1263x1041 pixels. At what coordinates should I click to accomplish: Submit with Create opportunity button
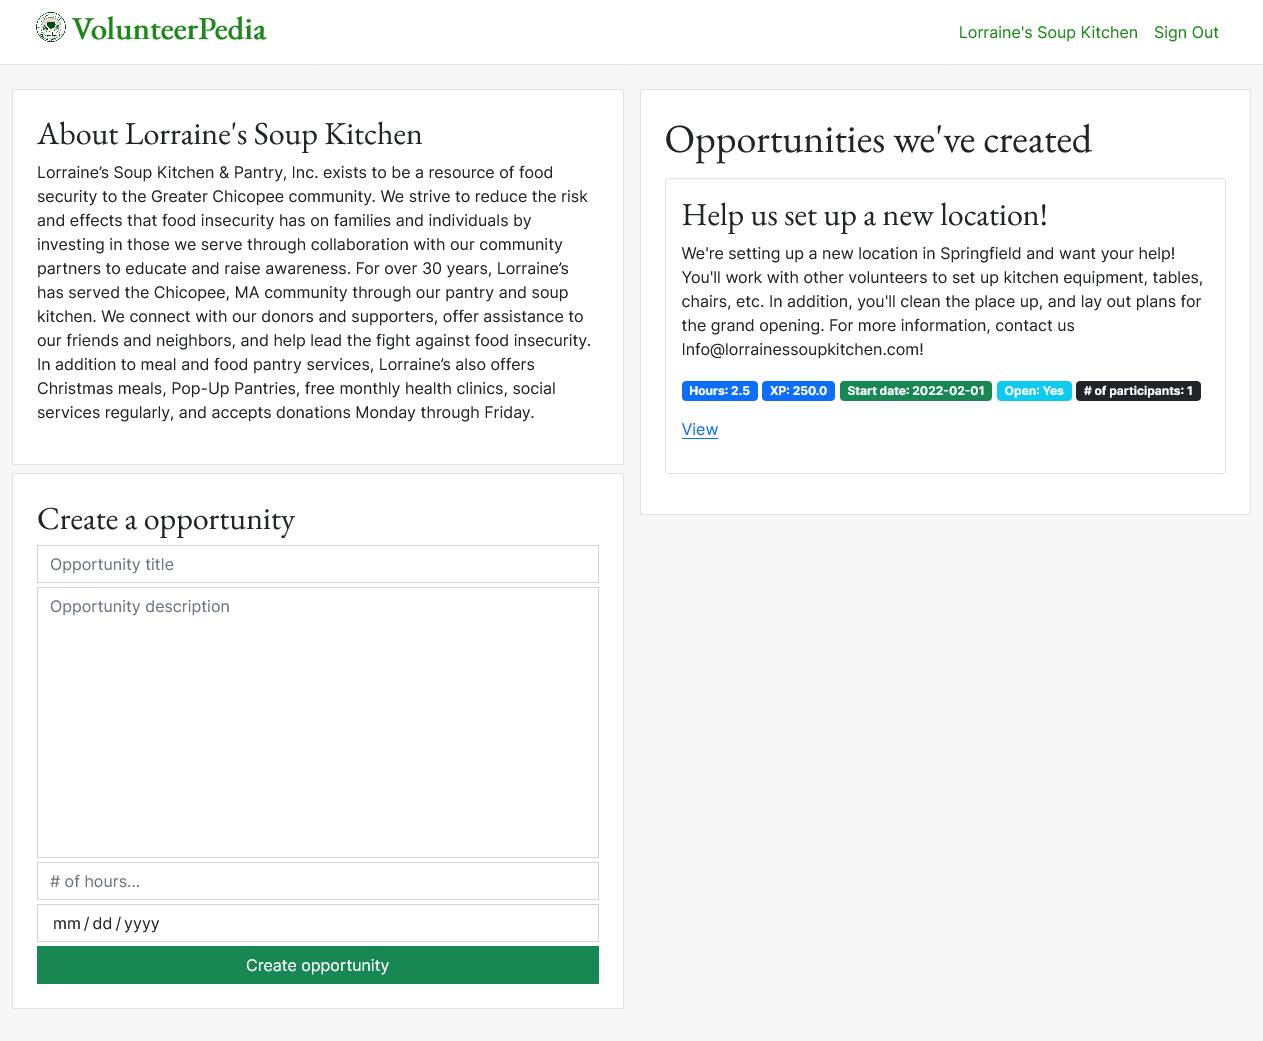318,965
